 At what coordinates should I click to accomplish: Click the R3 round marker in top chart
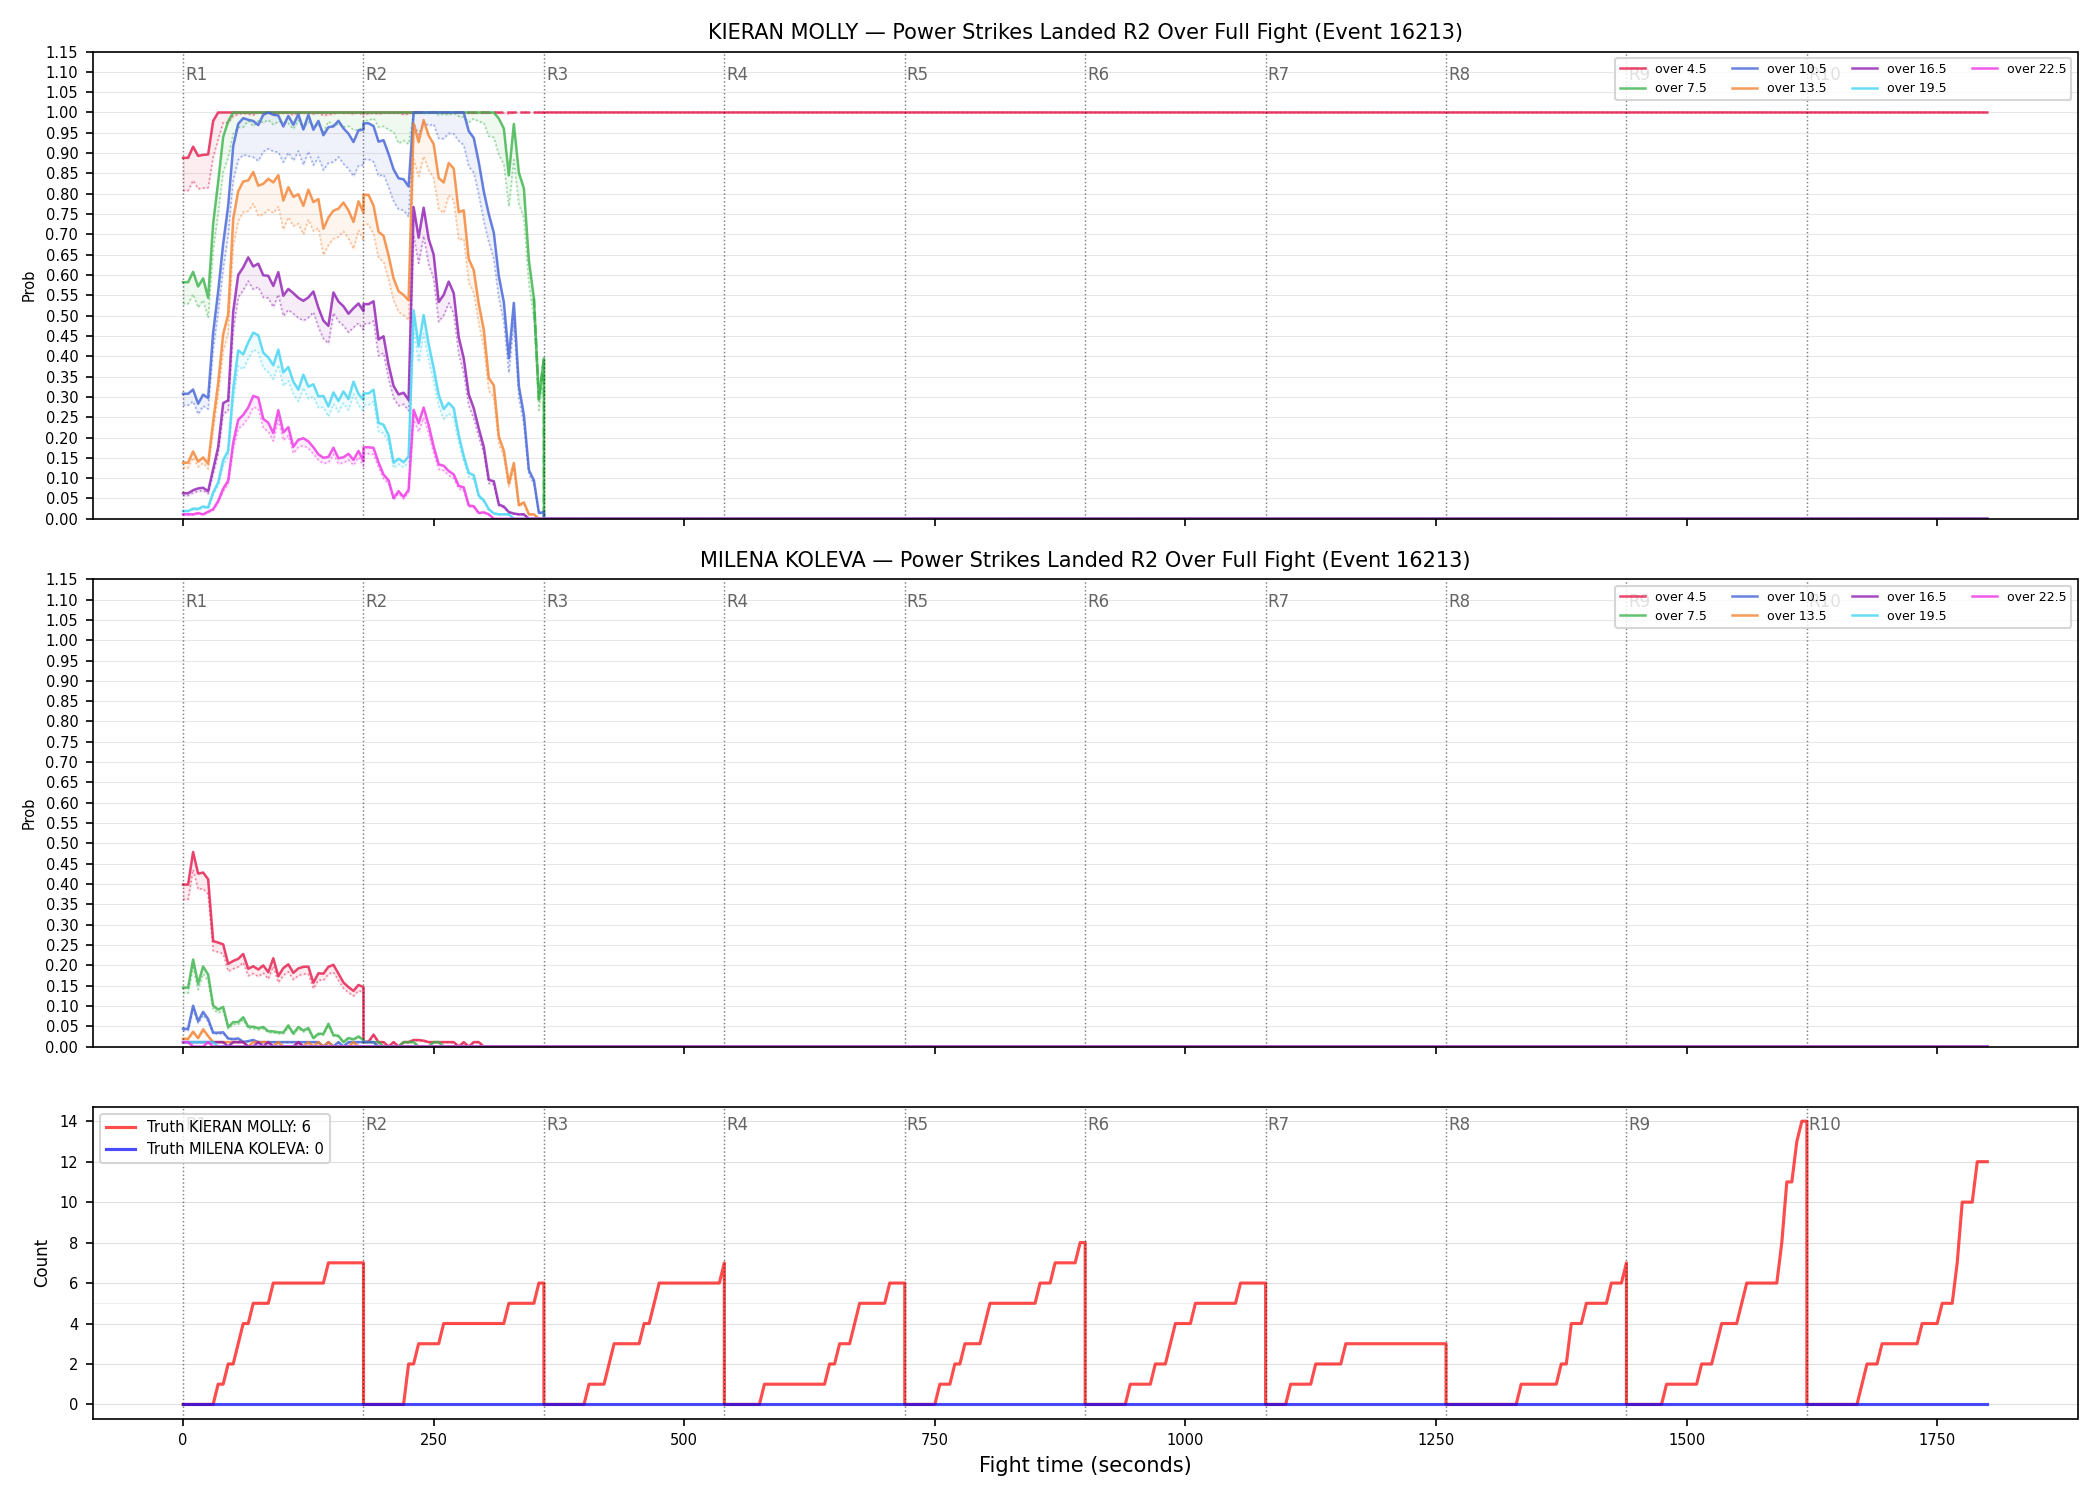(x=557, y=74)
